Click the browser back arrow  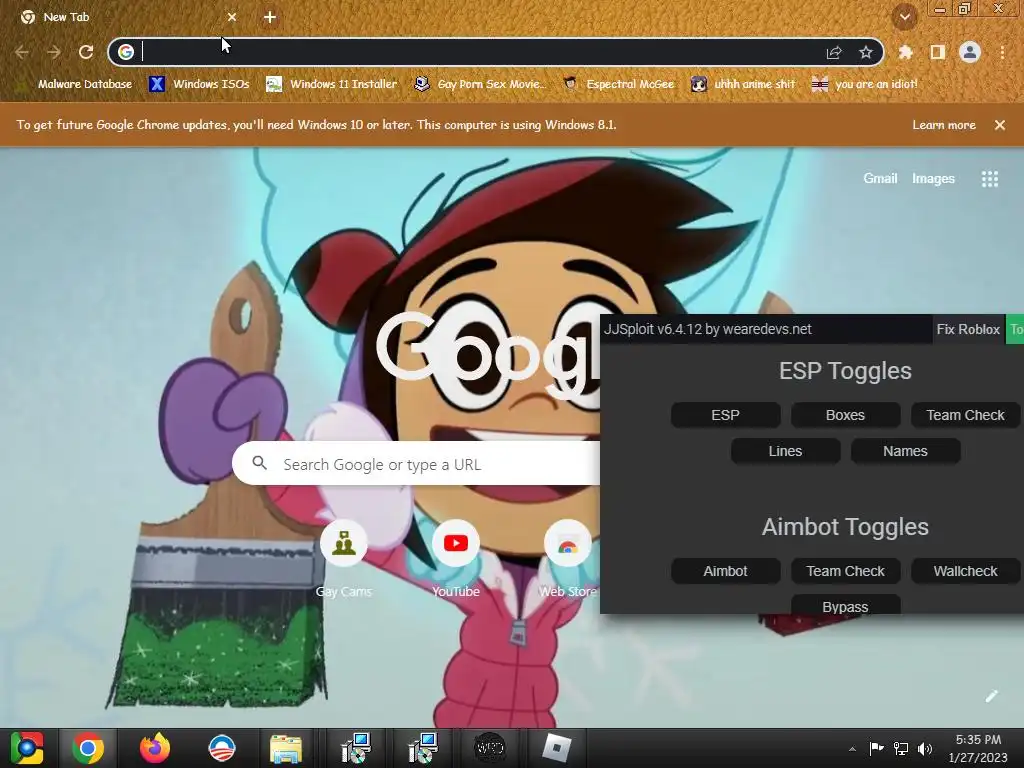click(22, 52)
